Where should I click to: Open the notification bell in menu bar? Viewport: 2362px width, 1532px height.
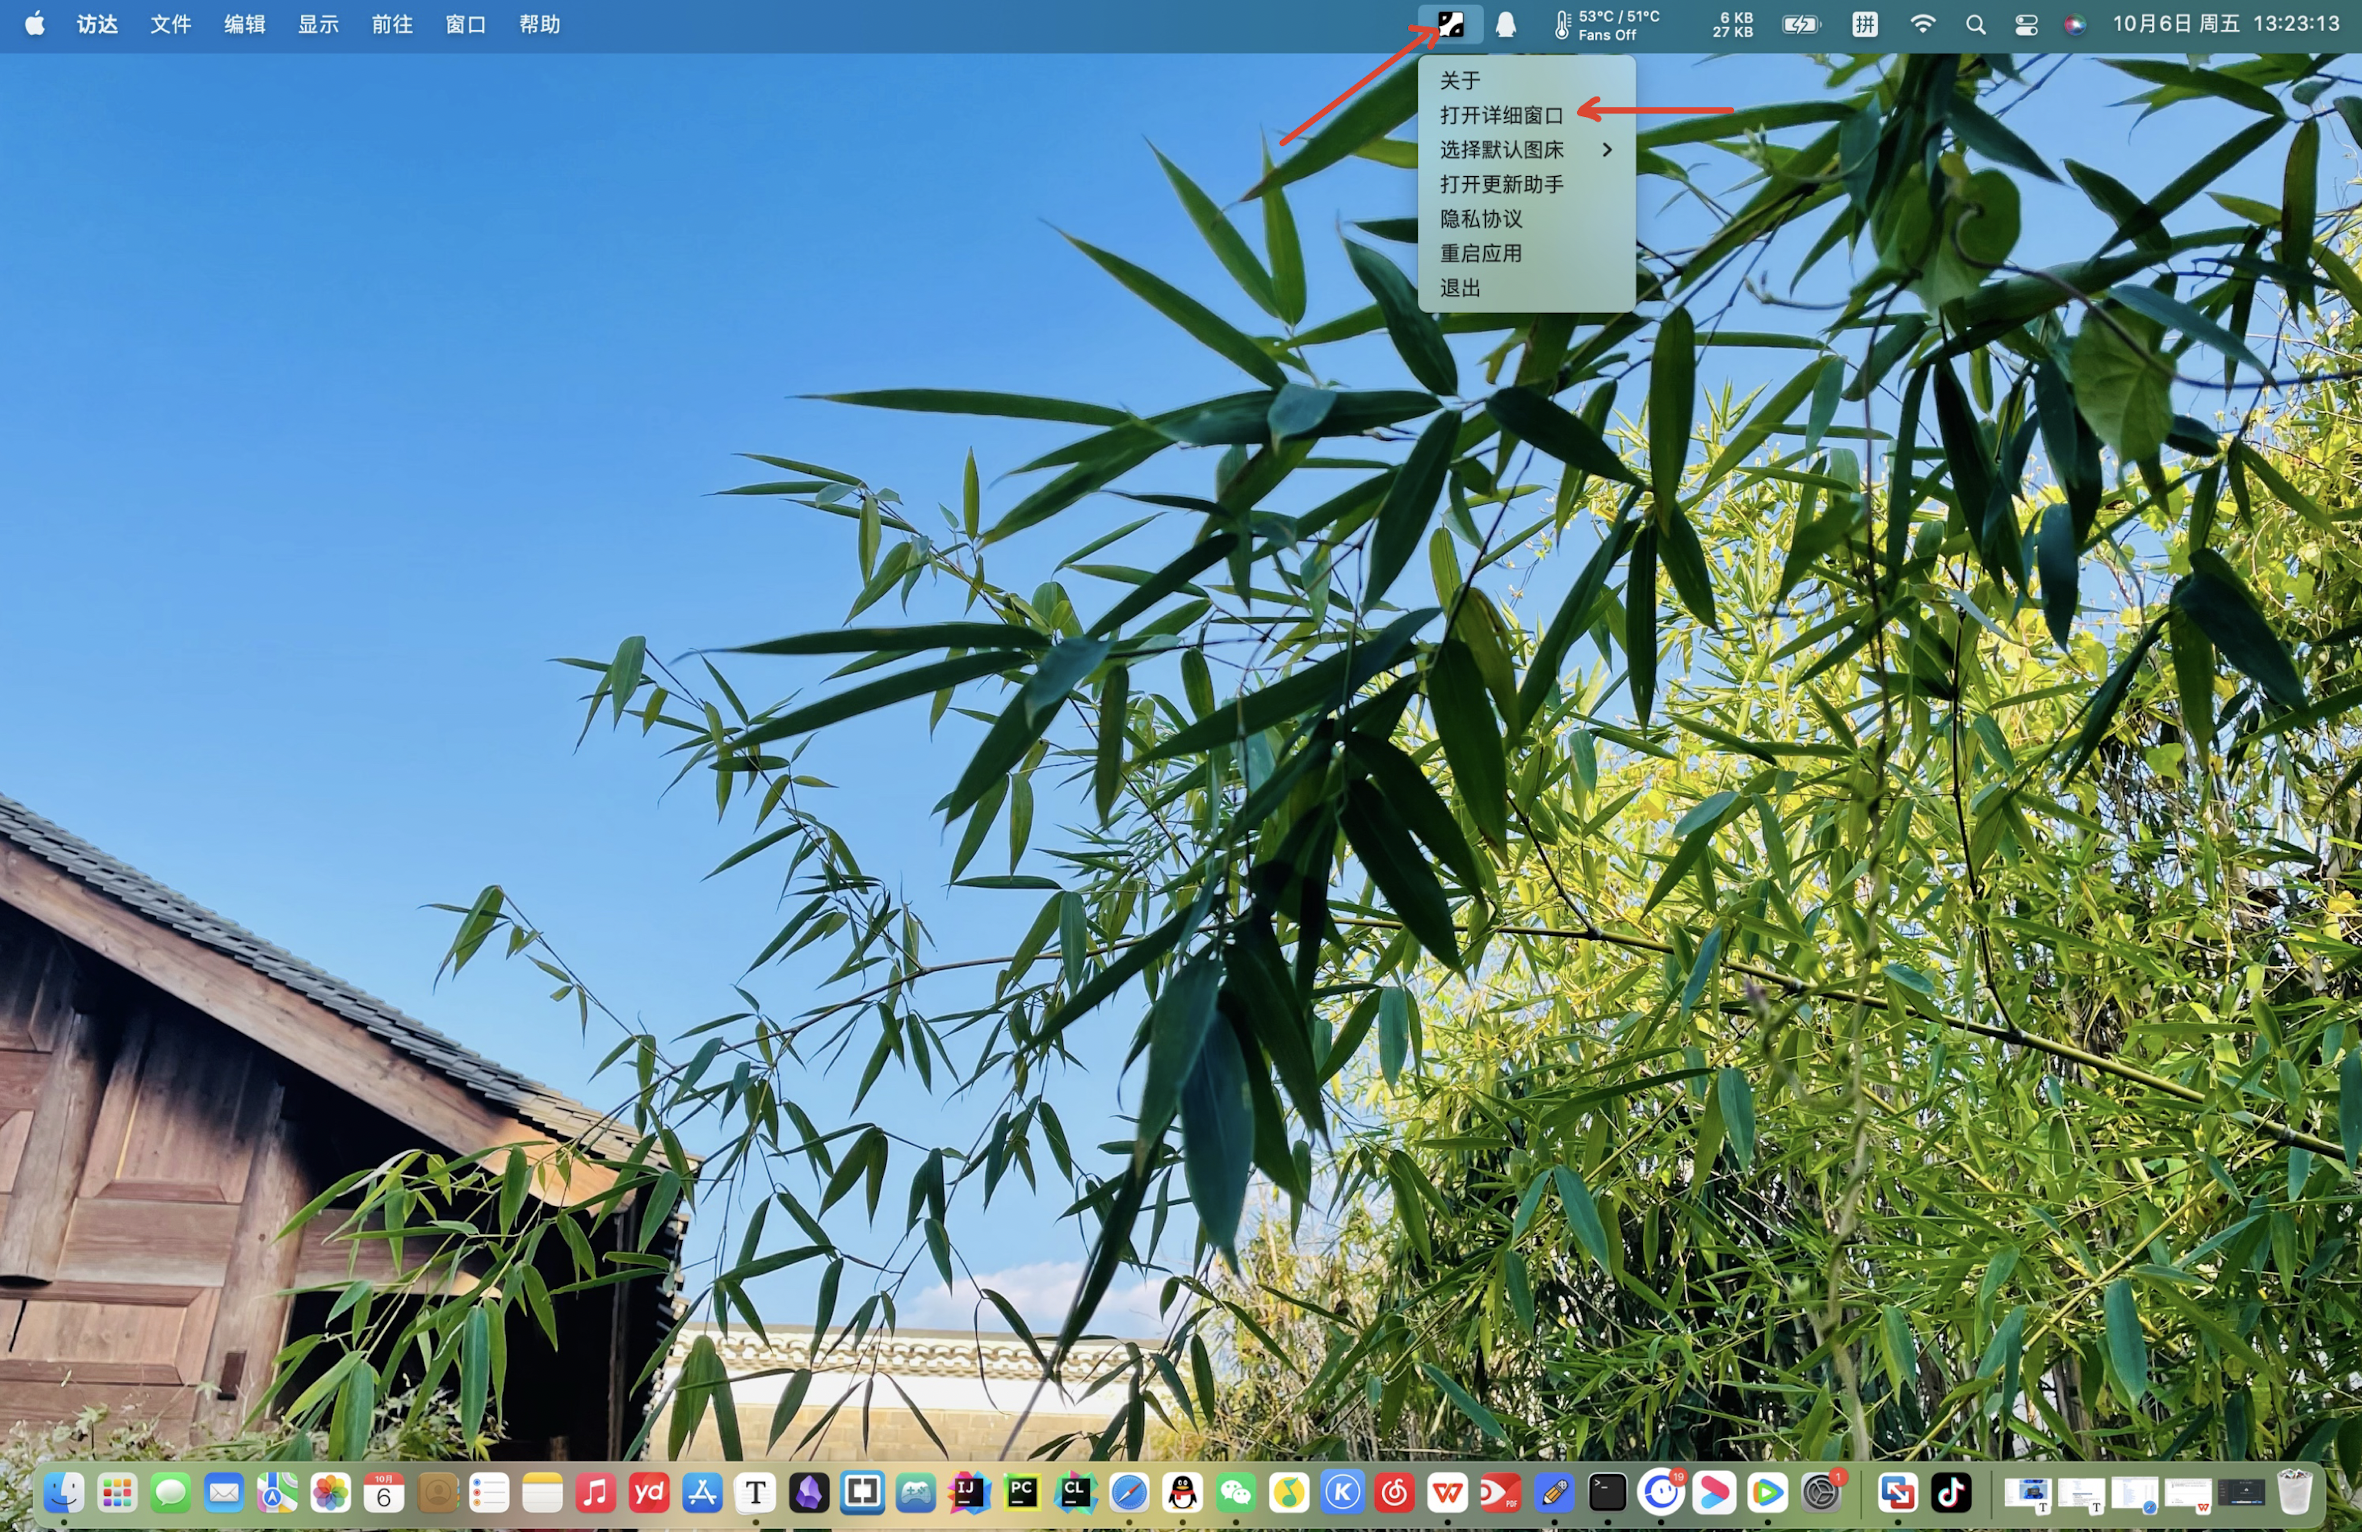click(1505, 24)
